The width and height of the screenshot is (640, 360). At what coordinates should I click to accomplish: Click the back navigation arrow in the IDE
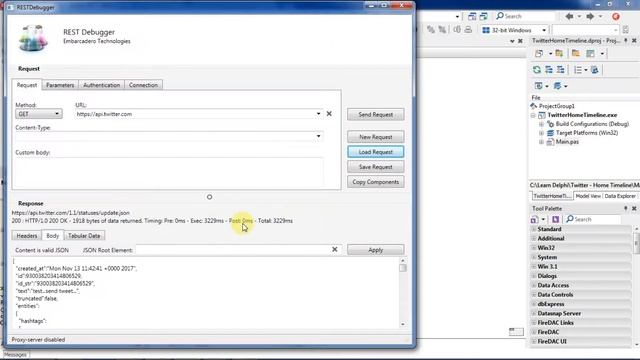point(569,16)
